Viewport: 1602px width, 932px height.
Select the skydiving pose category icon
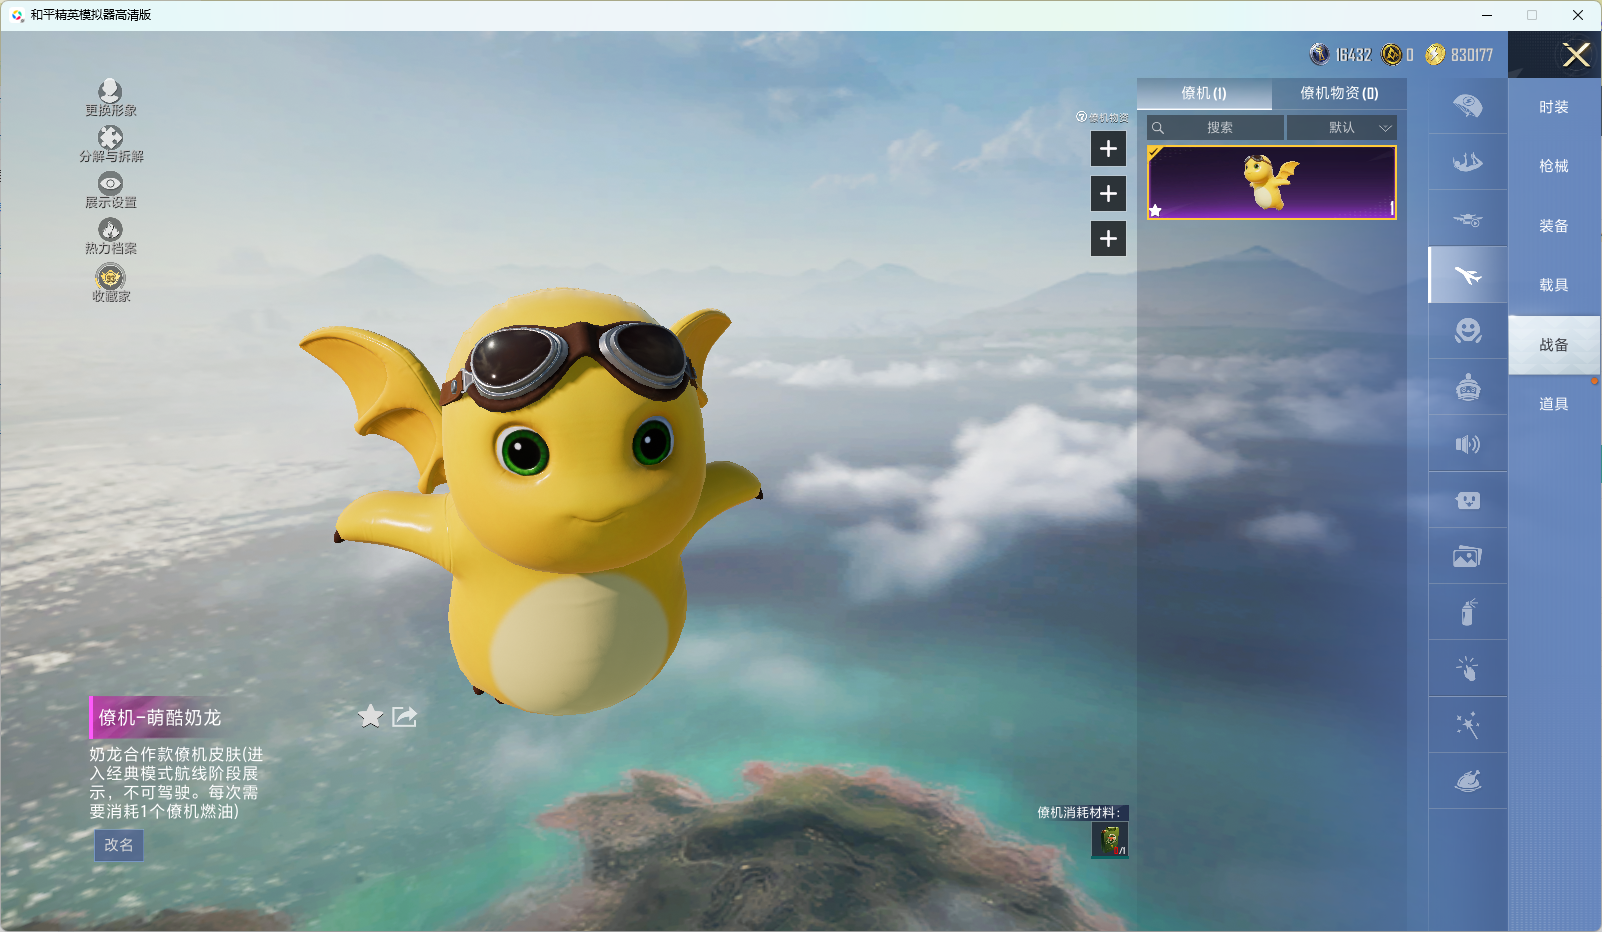(1467, 163)
